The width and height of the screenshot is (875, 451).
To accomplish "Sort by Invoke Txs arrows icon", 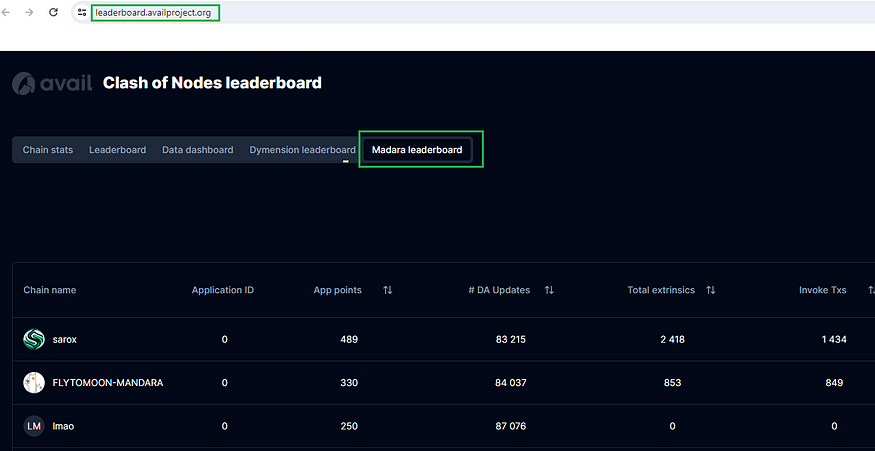I will click(871, 290).
